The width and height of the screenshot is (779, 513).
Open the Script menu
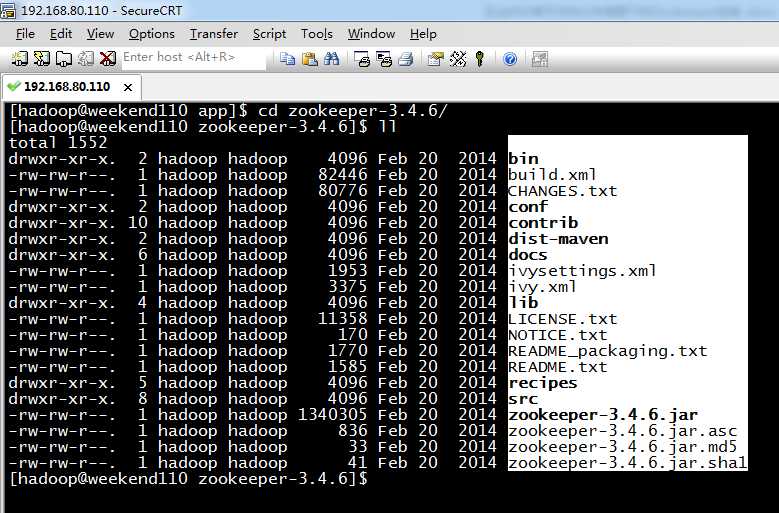pos(269,34)
